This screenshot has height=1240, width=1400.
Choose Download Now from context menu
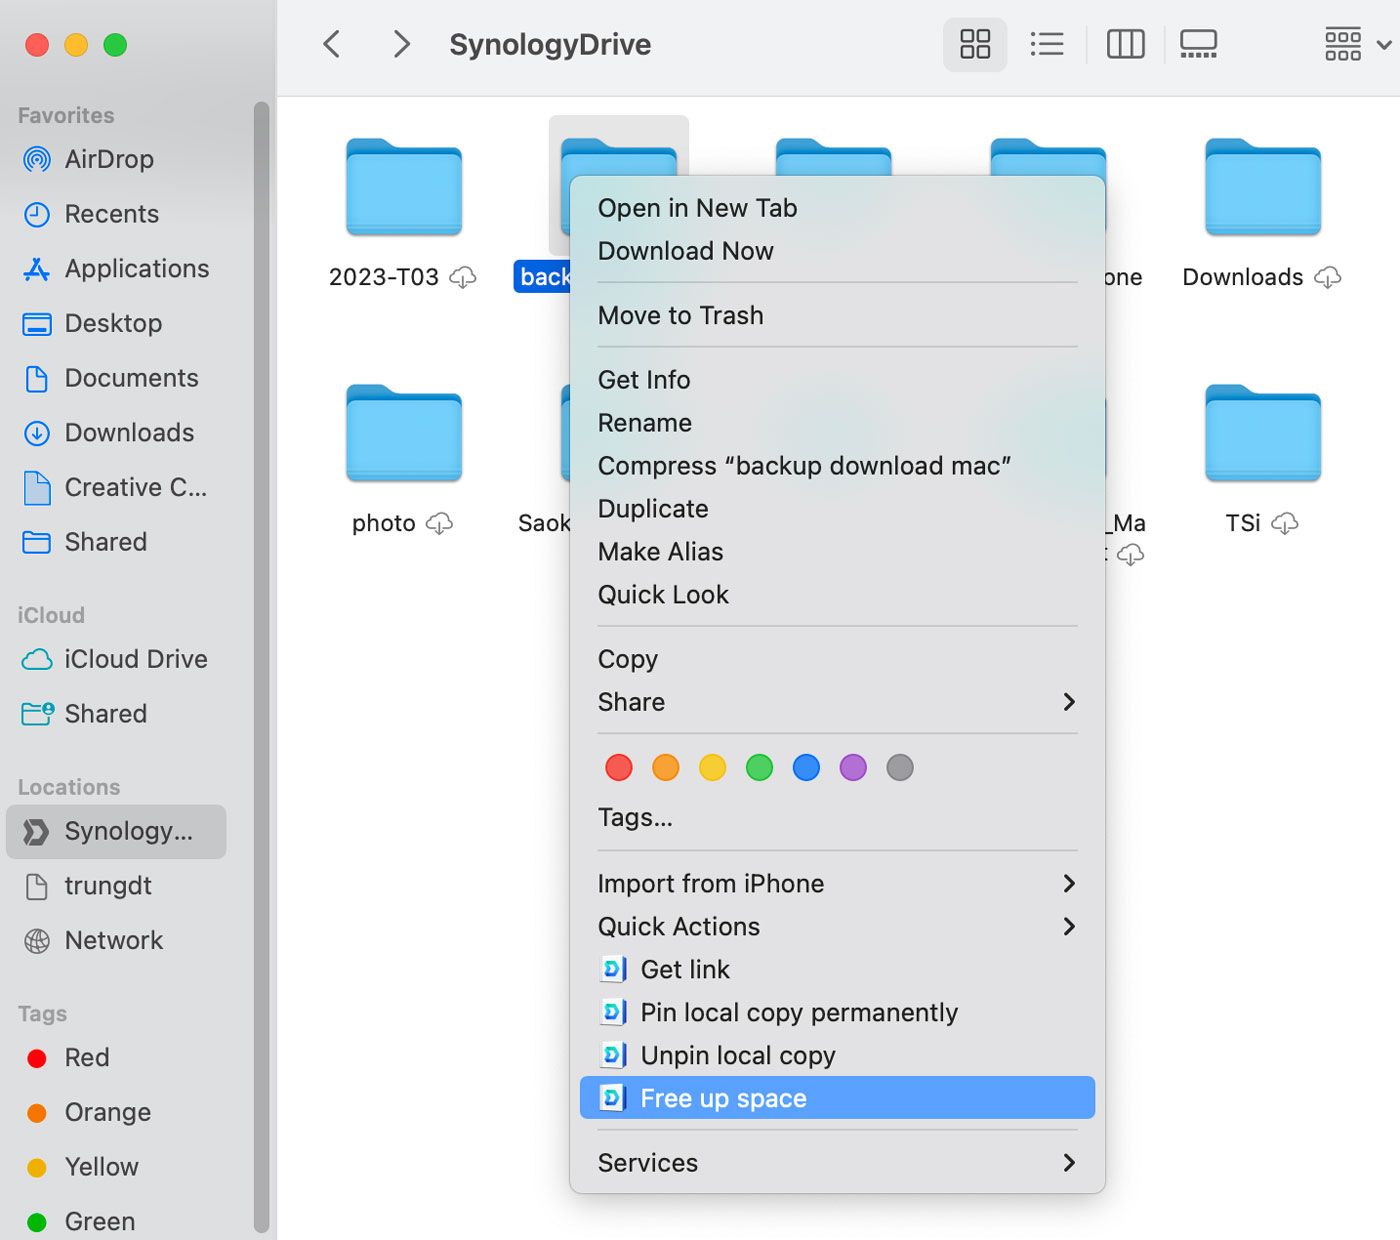pos(837,251)
